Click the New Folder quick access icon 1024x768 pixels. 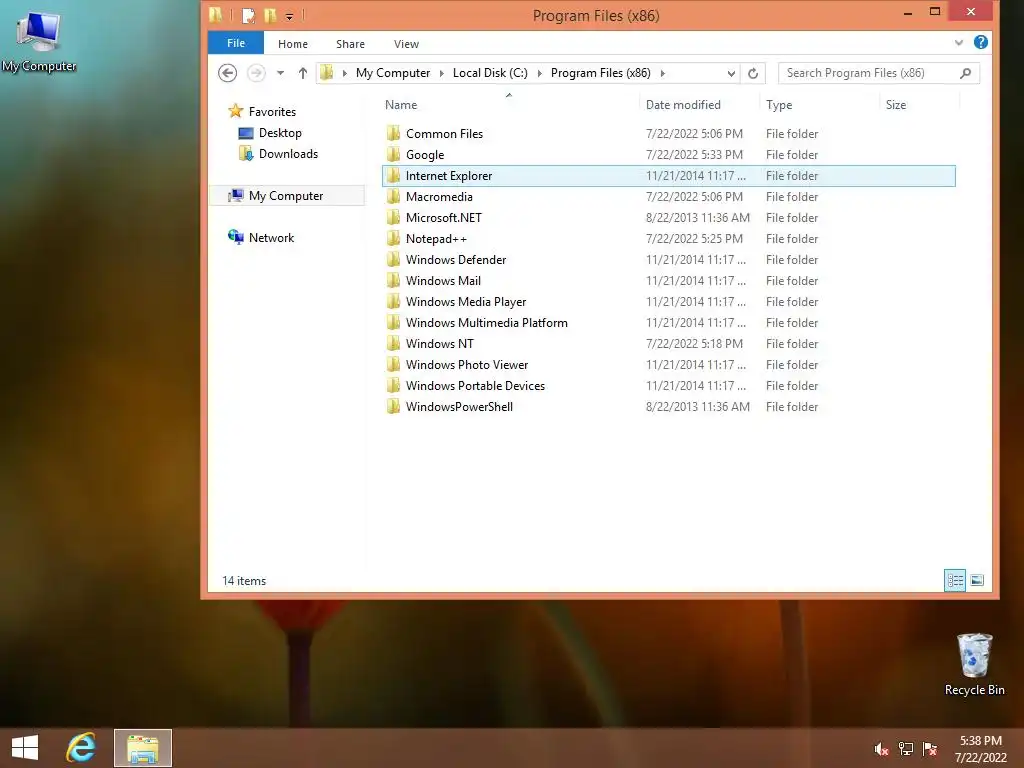click(270, 15)
